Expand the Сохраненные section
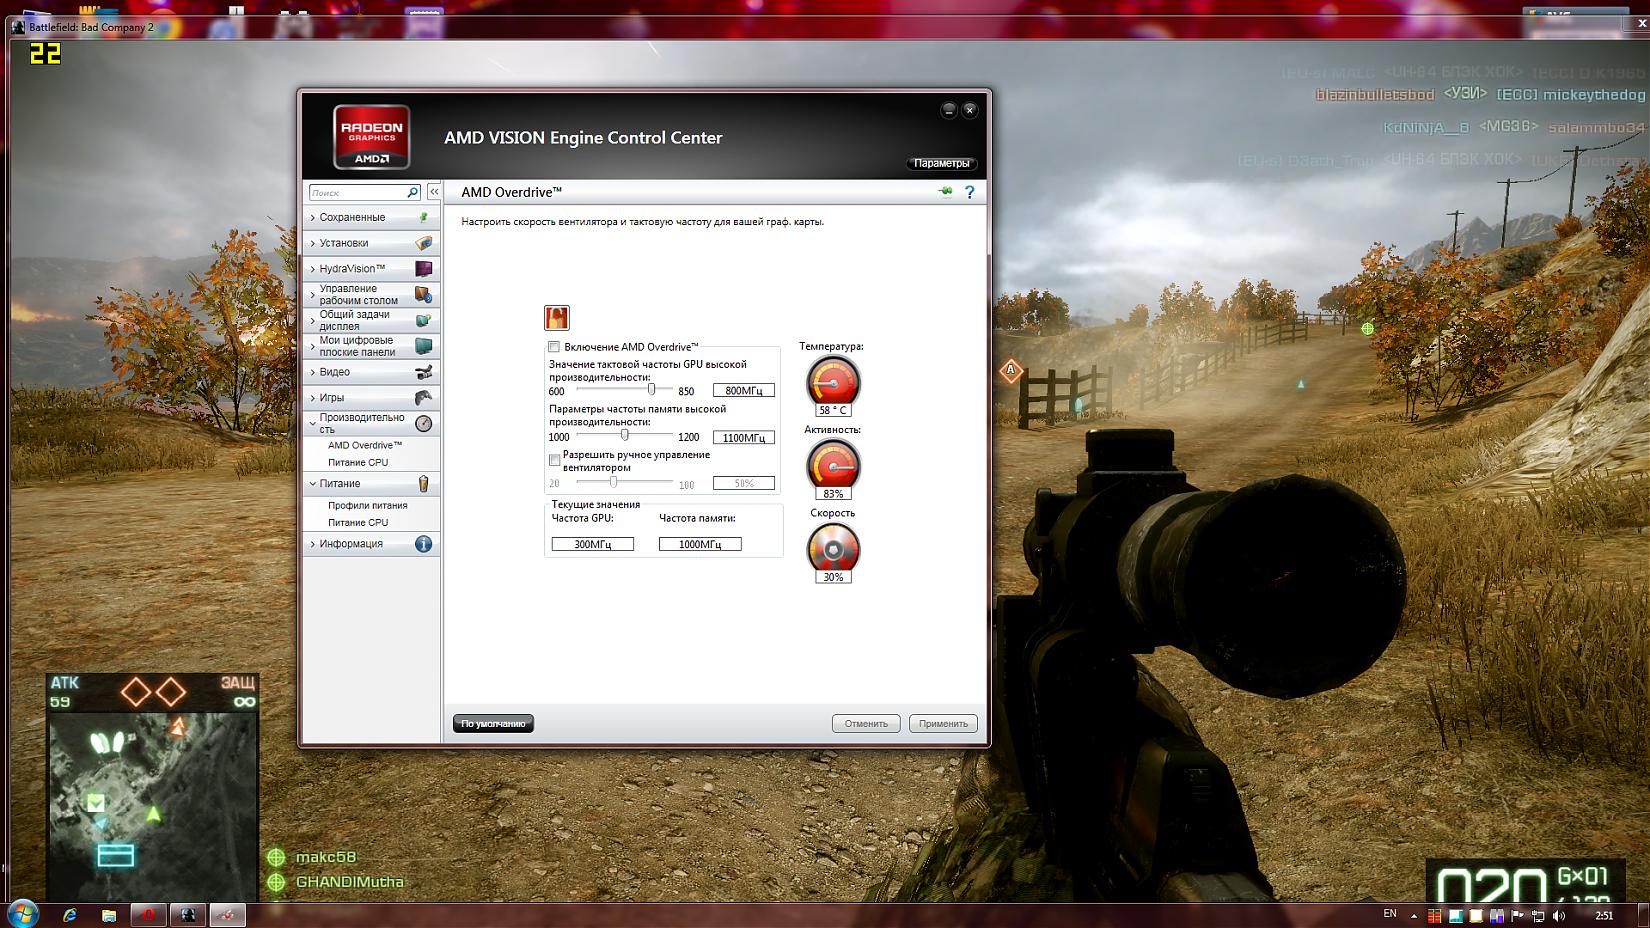 [x=313, y=217]
